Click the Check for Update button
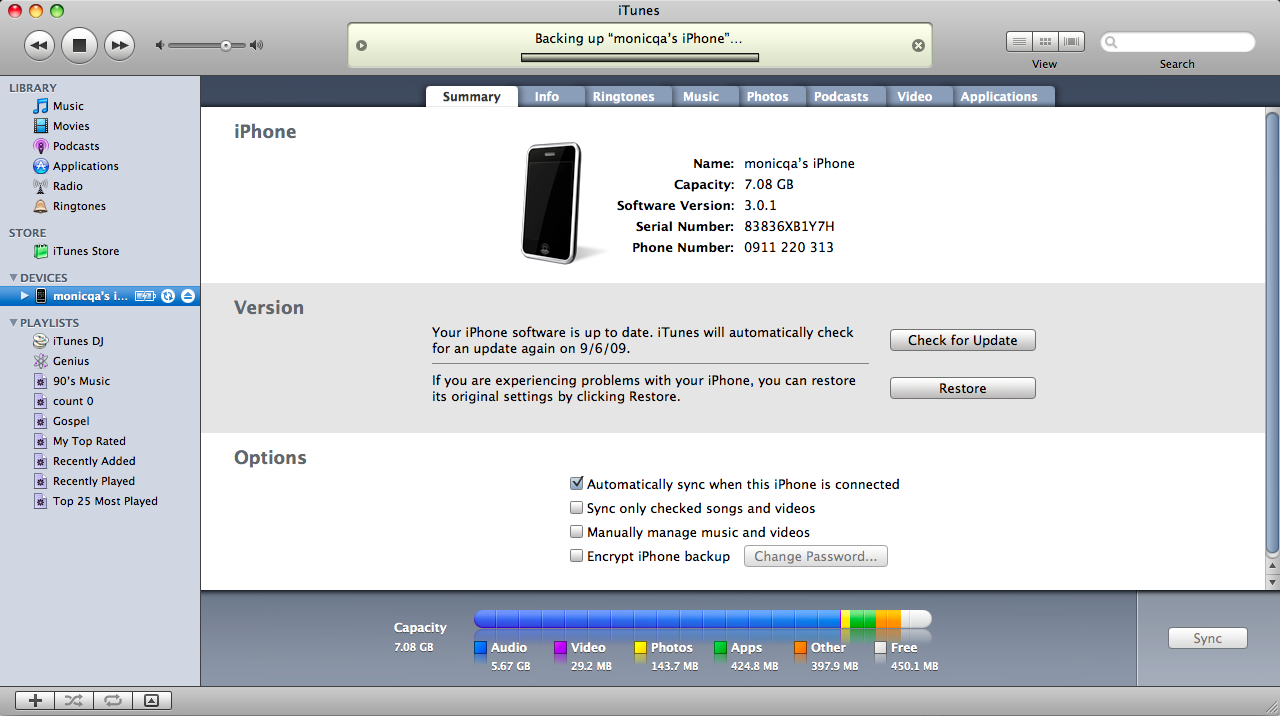The image size is (1280, 716). coord(962,340)
